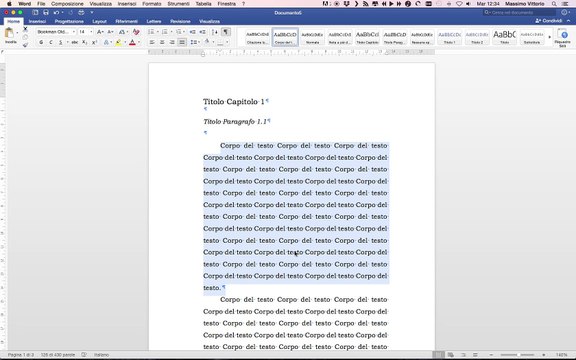Adjust the zoom slider in status bar
576x360 pixels.
[518, 355]
